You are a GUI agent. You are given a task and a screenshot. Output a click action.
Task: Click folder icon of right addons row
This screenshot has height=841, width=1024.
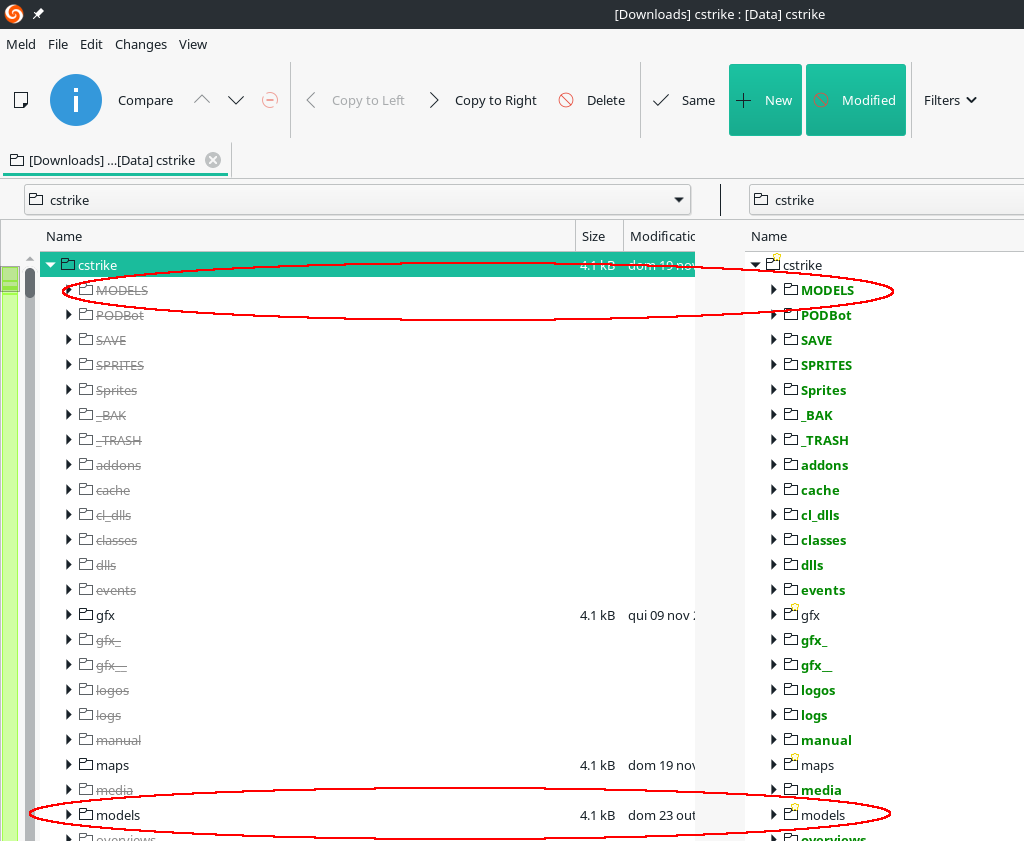(791, 464)
